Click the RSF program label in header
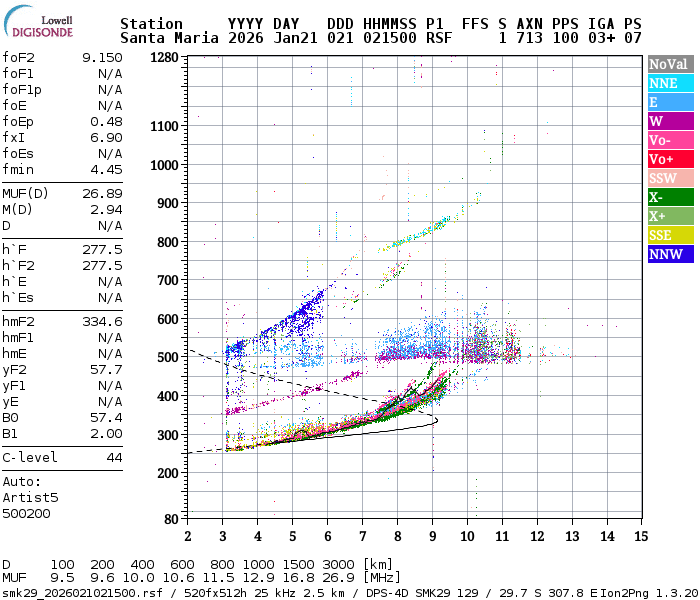The height and width of the screenshot is (600, 700). point(439,38)
